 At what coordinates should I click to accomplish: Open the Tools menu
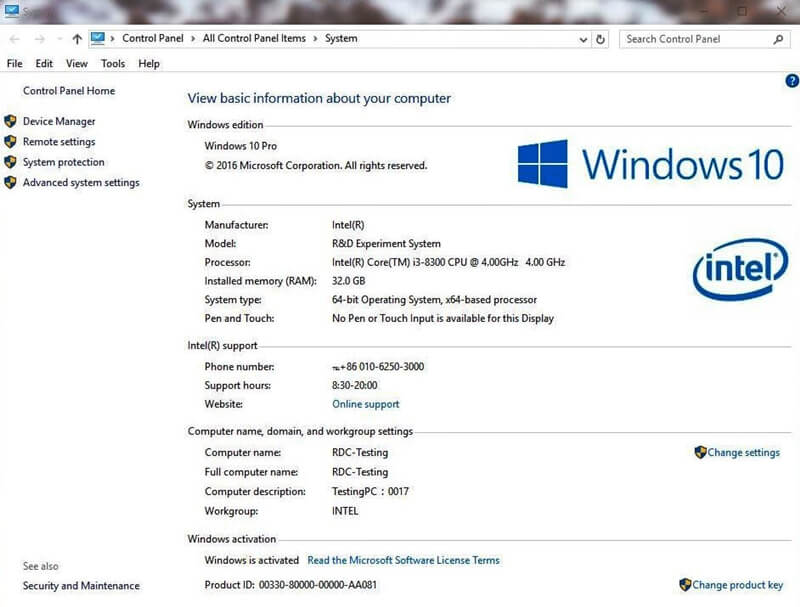tap(113, 63)
